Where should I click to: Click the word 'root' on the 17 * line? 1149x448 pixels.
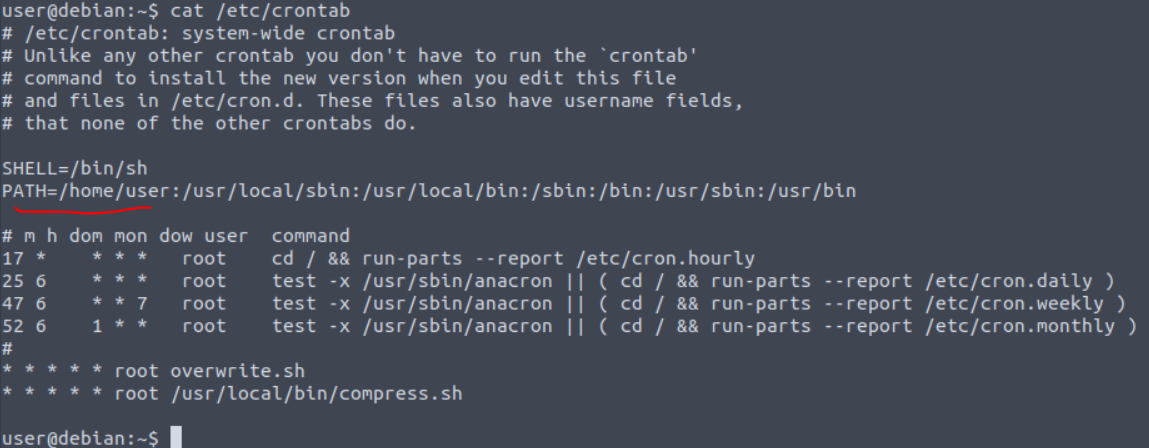(204, 259)
